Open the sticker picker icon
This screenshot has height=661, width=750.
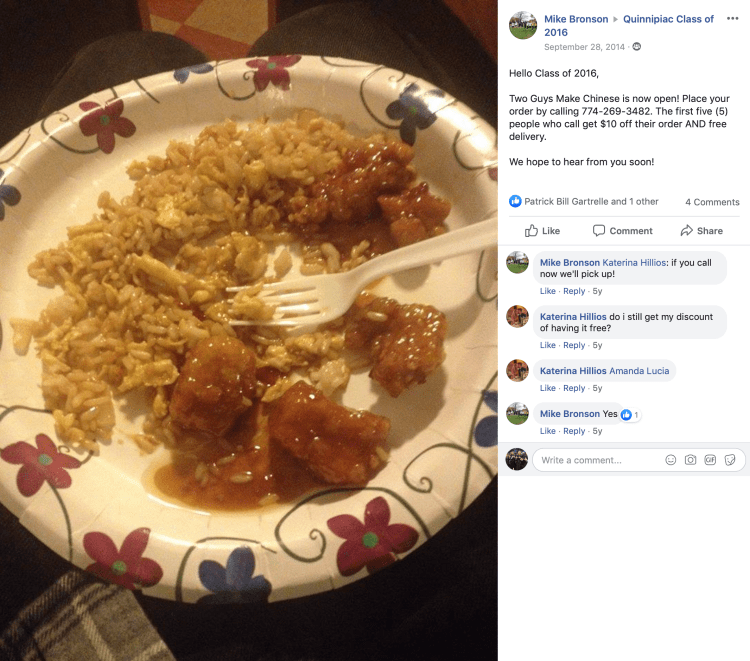[730, 460]
